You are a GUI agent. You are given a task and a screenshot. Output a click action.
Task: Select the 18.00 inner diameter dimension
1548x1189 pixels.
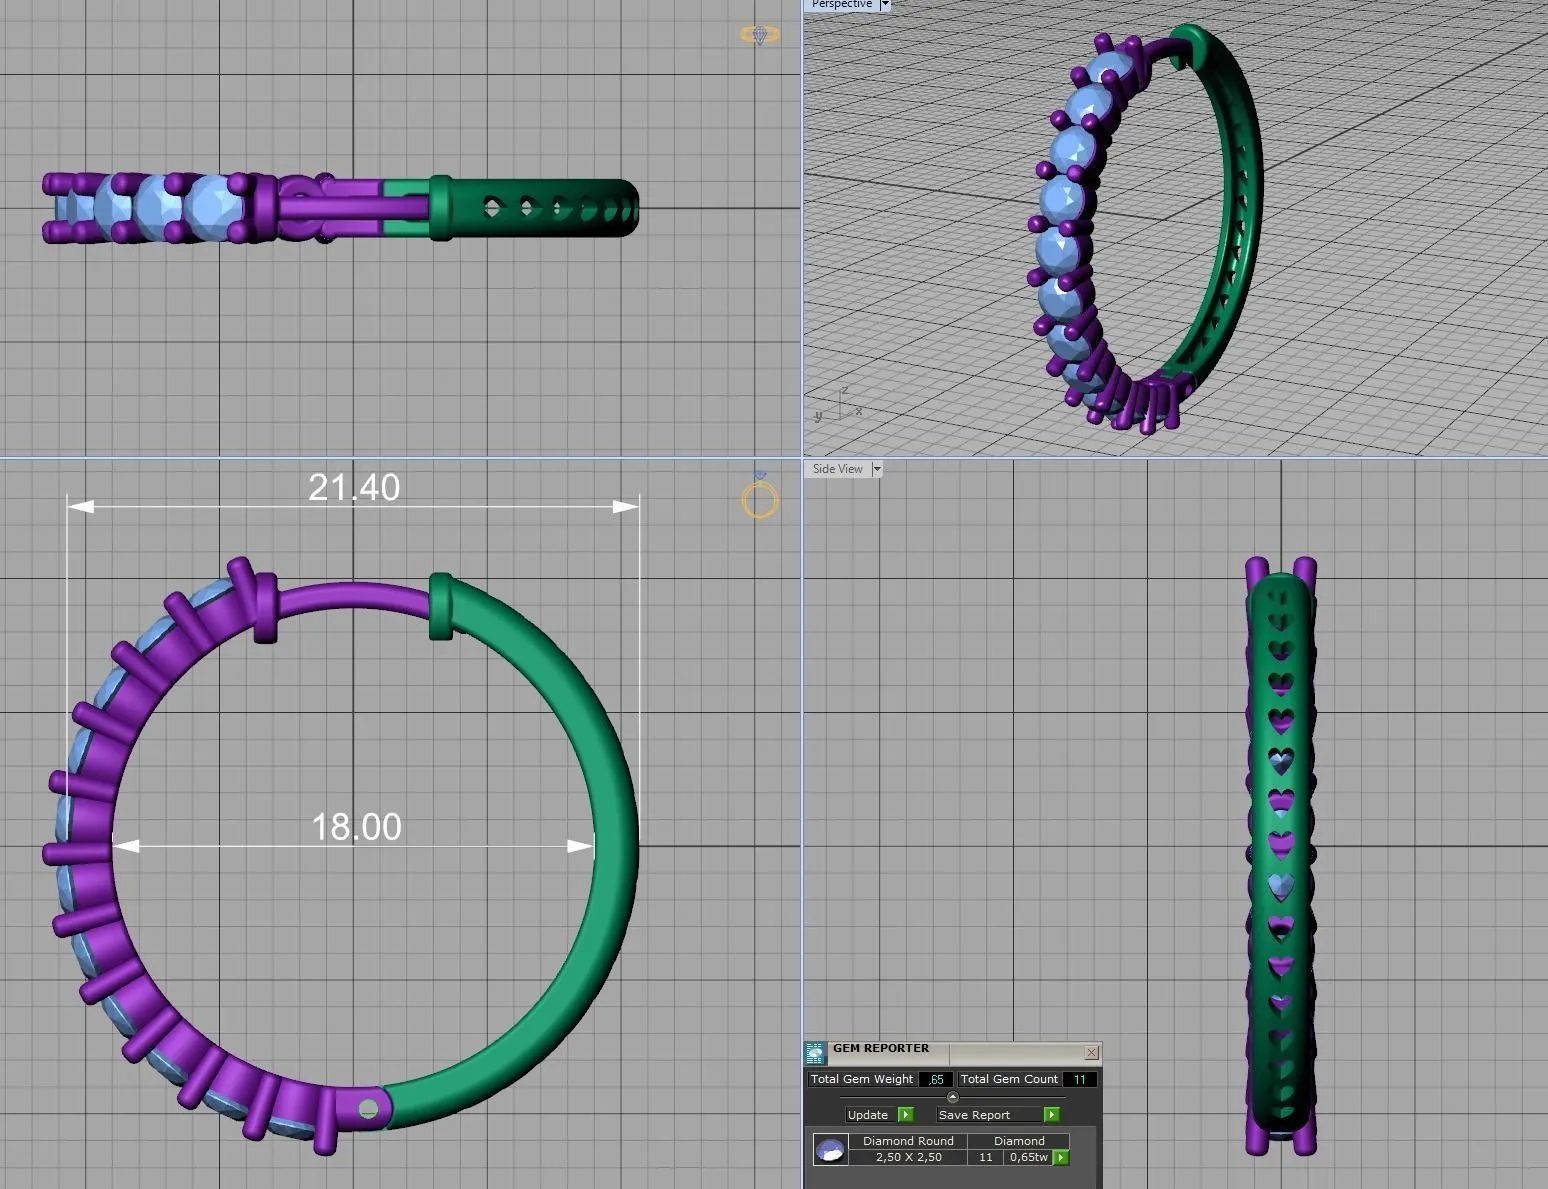(356, 827)
